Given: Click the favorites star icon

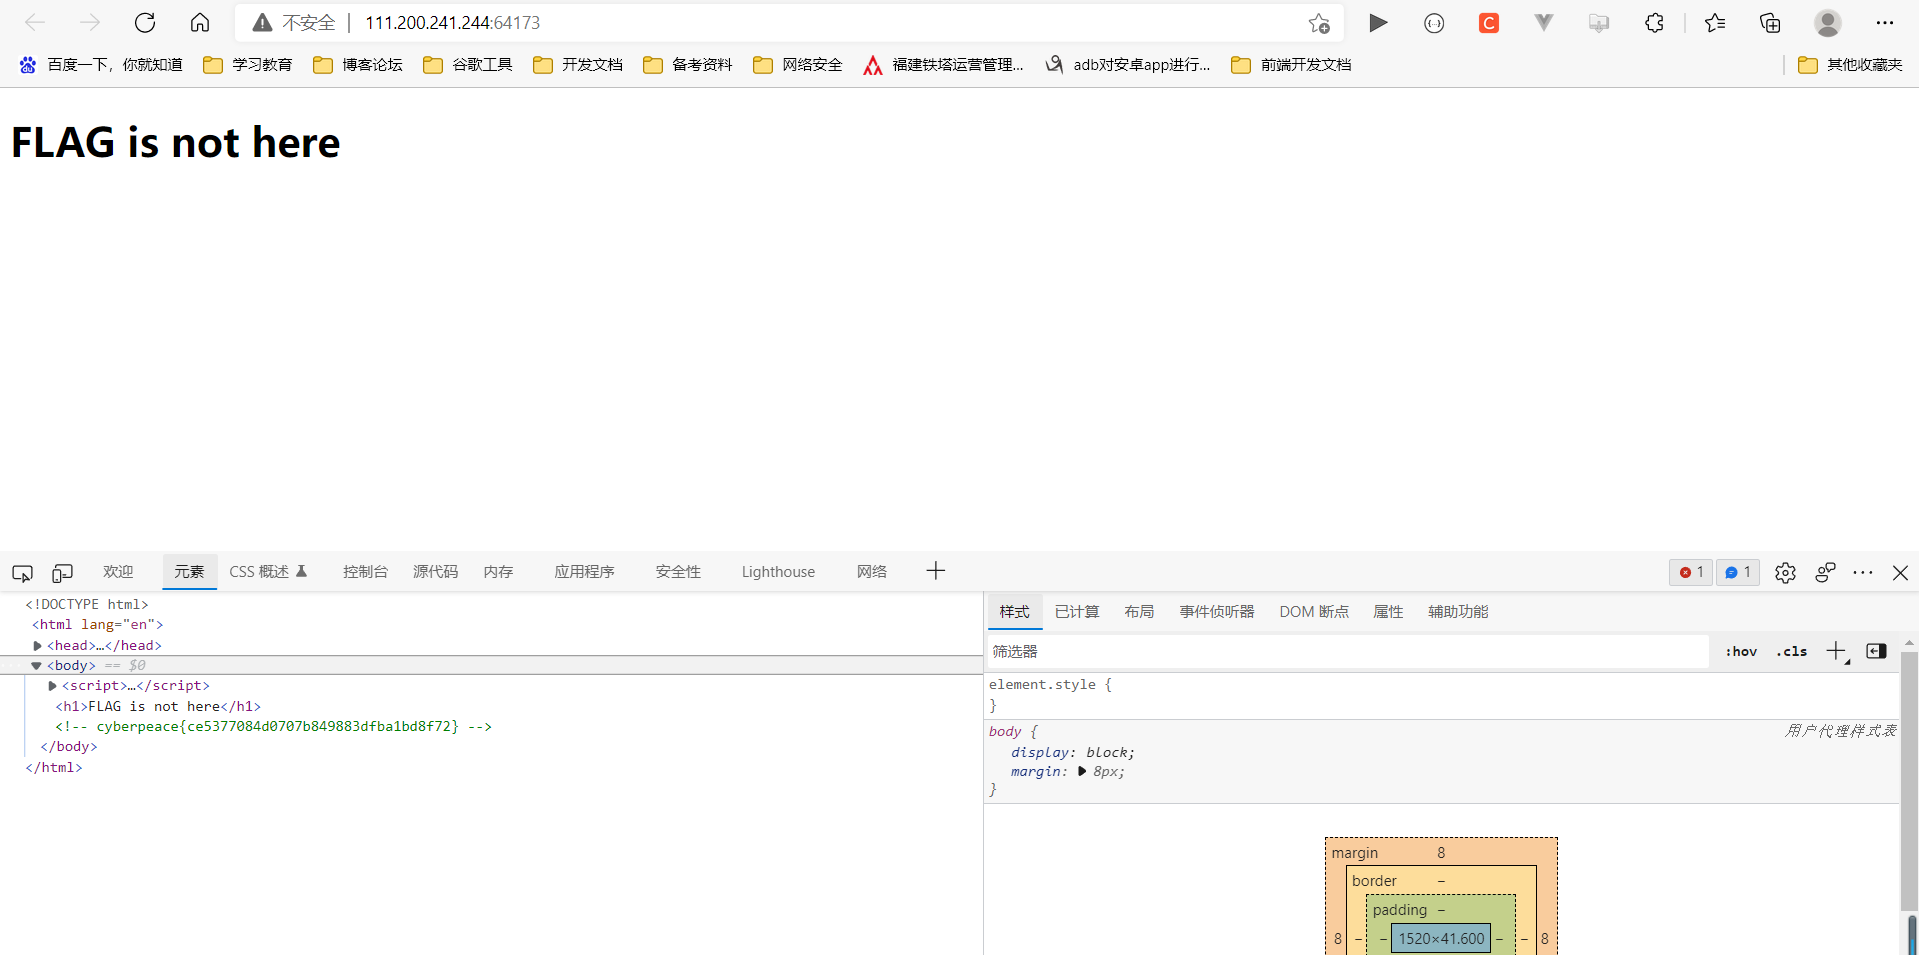Looking at the screenshot, I should 1716,22.
